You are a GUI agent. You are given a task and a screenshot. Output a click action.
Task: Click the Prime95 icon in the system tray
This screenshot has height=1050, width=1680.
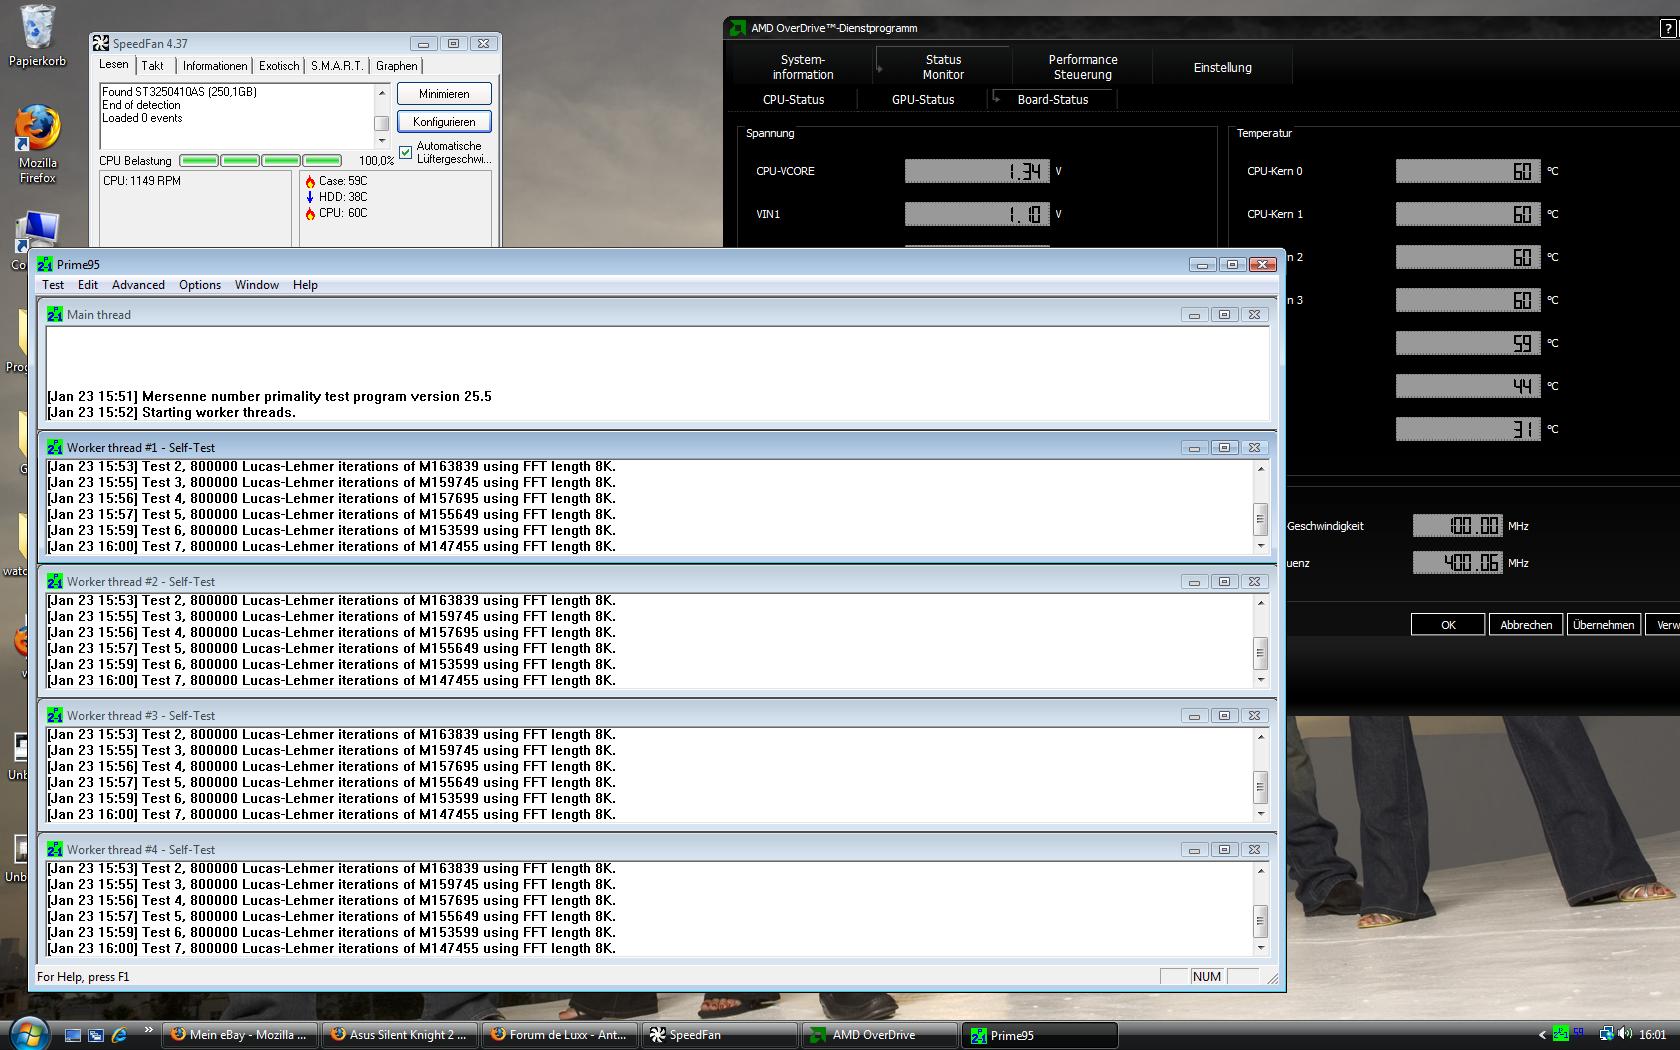[1560, 1035]
